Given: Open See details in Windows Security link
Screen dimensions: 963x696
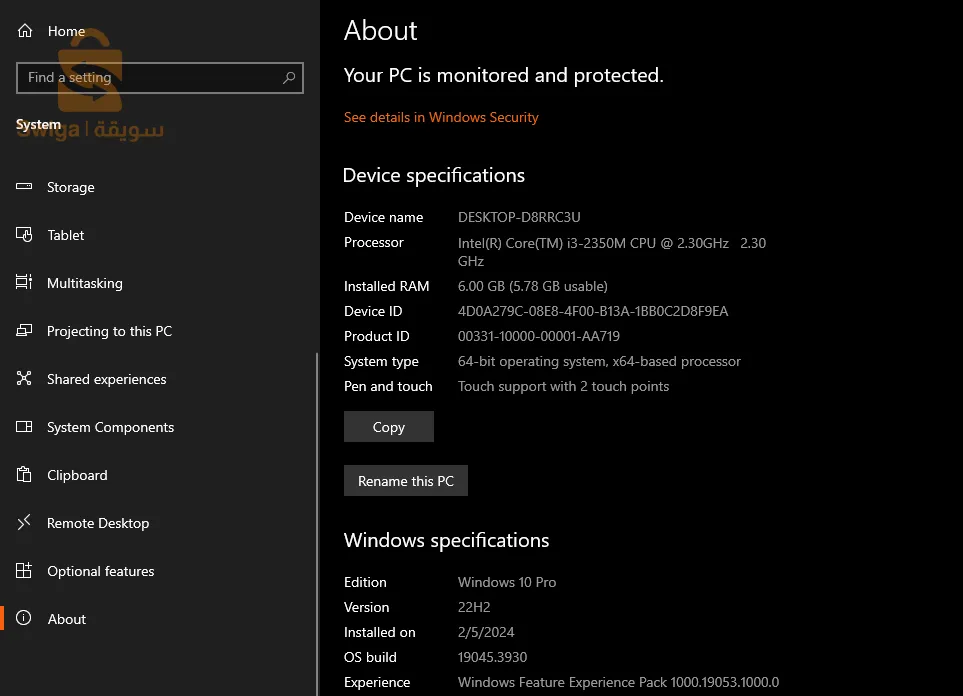Looking at the screenshot, I should click(441, 117).
